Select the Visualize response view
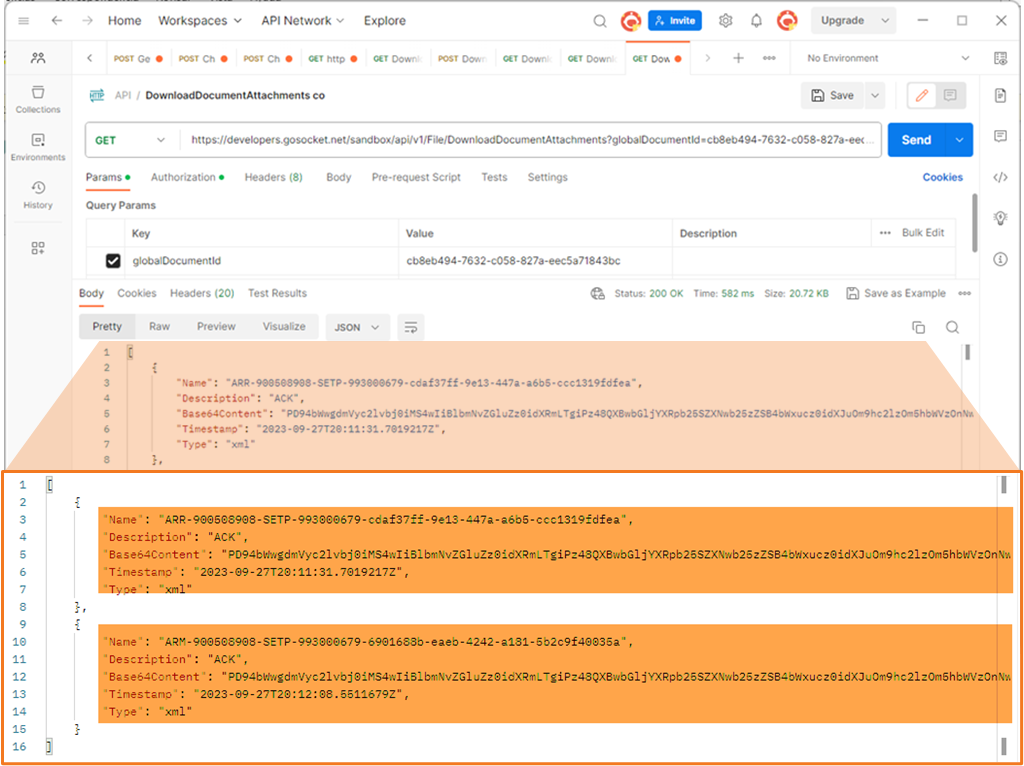 tap(284, 327)
